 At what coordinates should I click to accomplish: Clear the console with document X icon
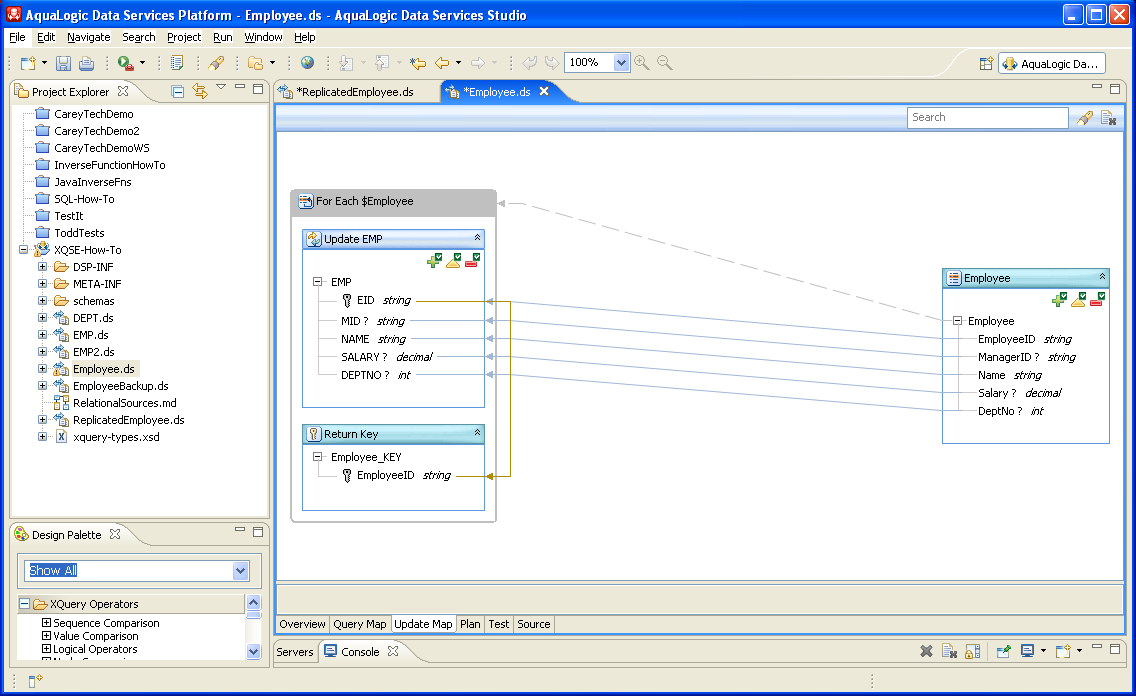point(949,651)
